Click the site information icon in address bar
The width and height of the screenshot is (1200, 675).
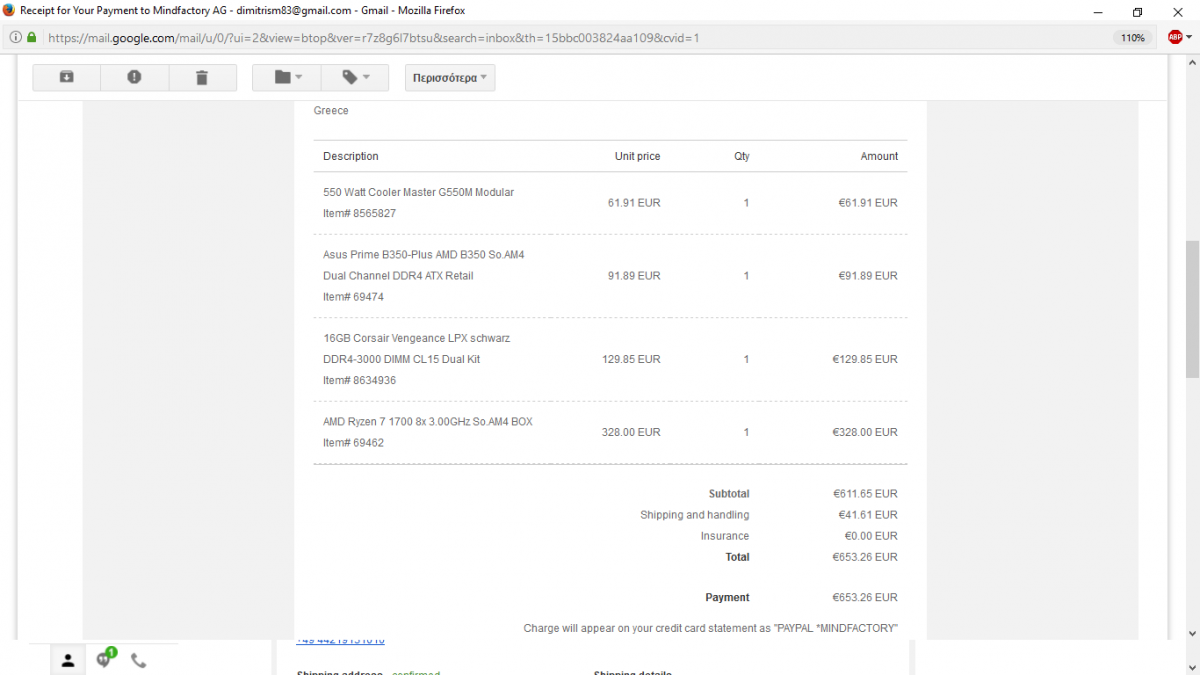[x=14, y=38]
